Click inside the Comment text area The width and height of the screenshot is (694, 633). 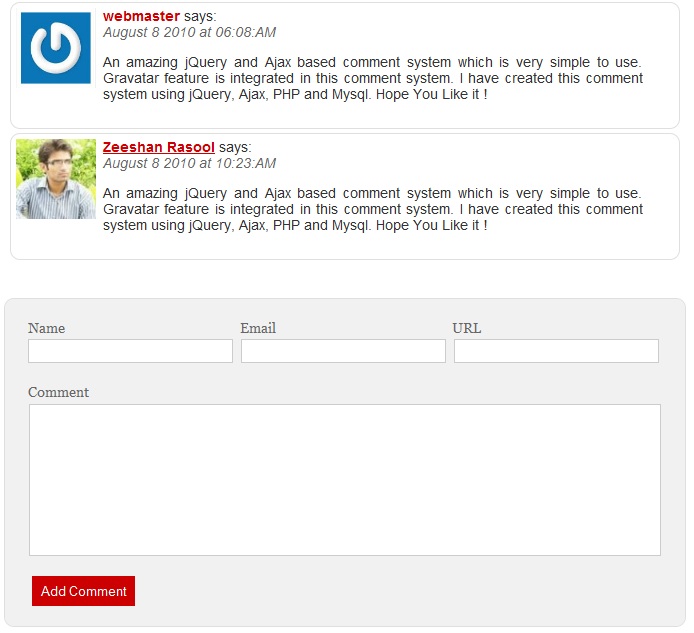[x=345, y=480]
